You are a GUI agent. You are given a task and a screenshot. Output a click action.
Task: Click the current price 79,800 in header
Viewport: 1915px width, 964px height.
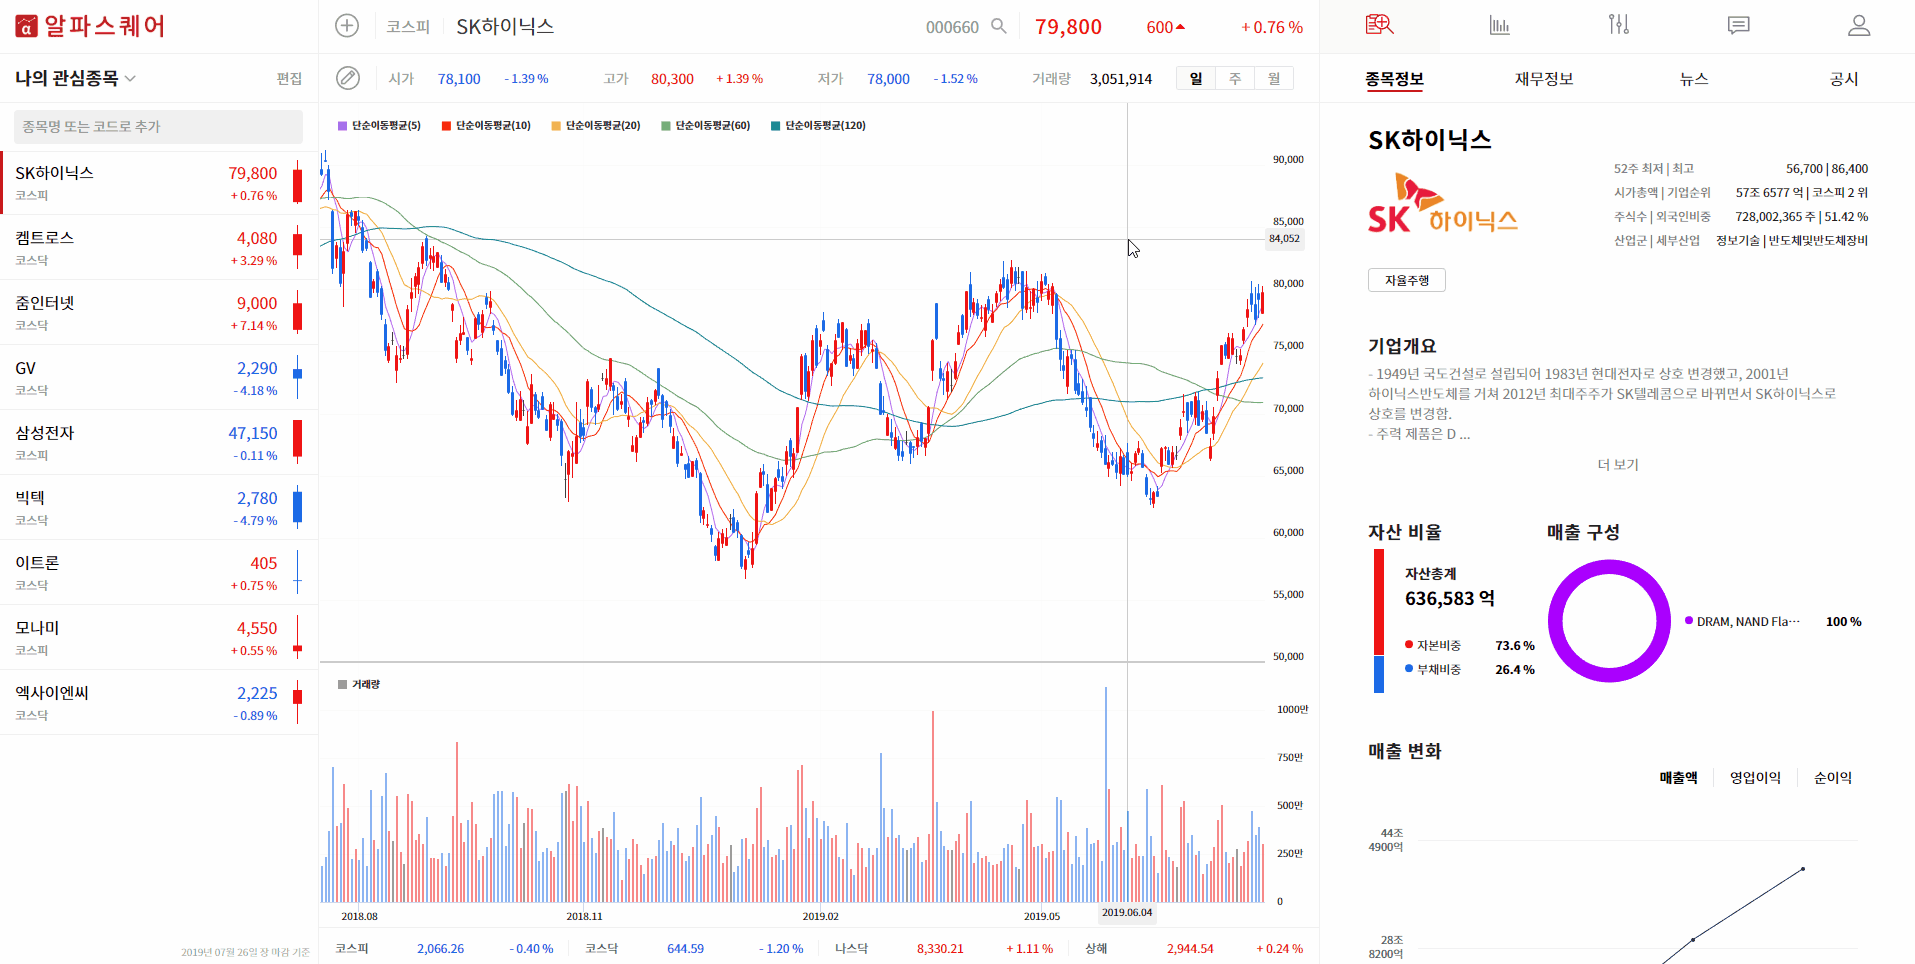tap(1068, 27)
